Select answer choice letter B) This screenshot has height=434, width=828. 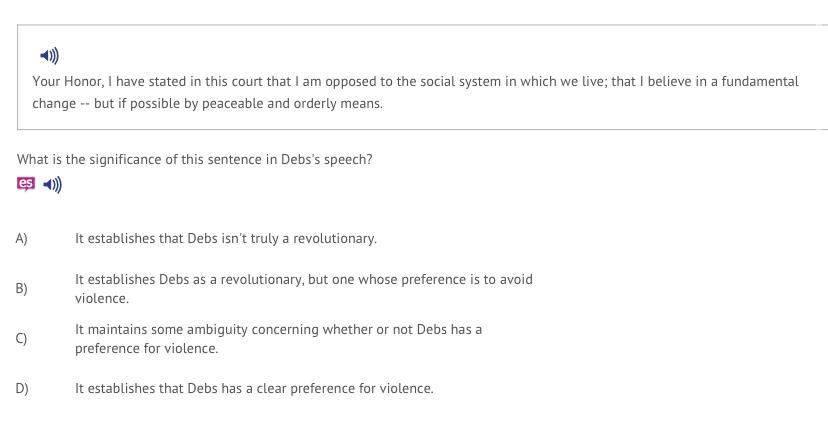21,288
